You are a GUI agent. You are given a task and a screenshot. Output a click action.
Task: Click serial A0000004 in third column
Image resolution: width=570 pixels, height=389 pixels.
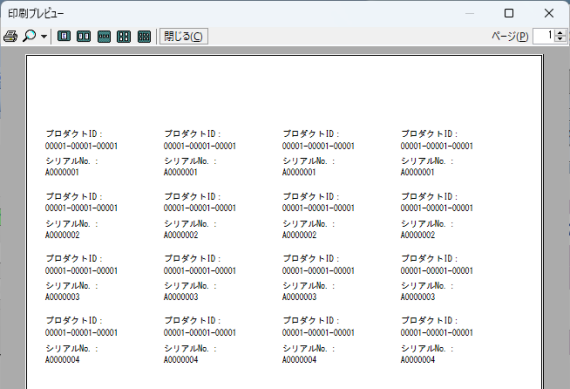pyautogui.click(x=299, y=360)
